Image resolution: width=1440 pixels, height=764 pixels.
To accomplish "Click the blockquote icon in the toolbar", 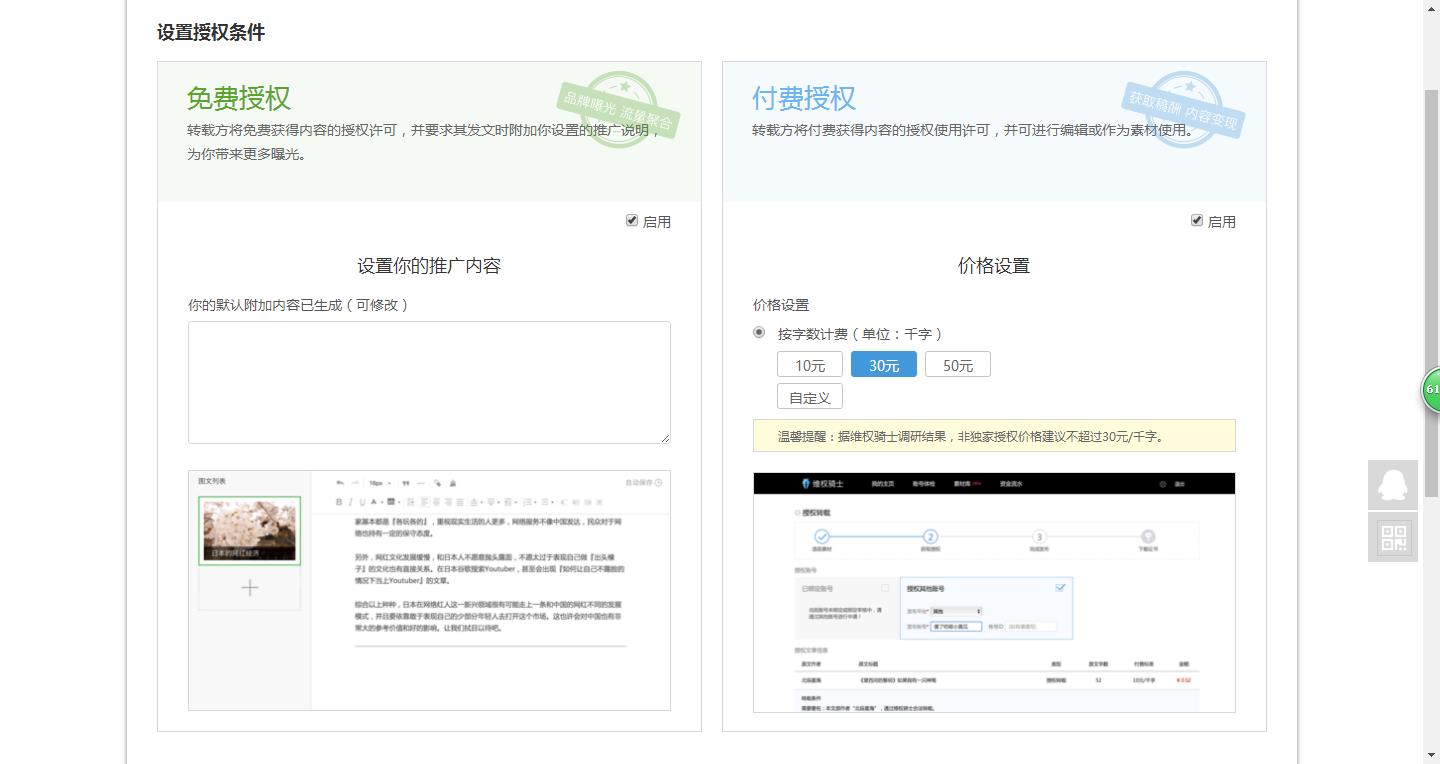I will click(x=406, y=481).
